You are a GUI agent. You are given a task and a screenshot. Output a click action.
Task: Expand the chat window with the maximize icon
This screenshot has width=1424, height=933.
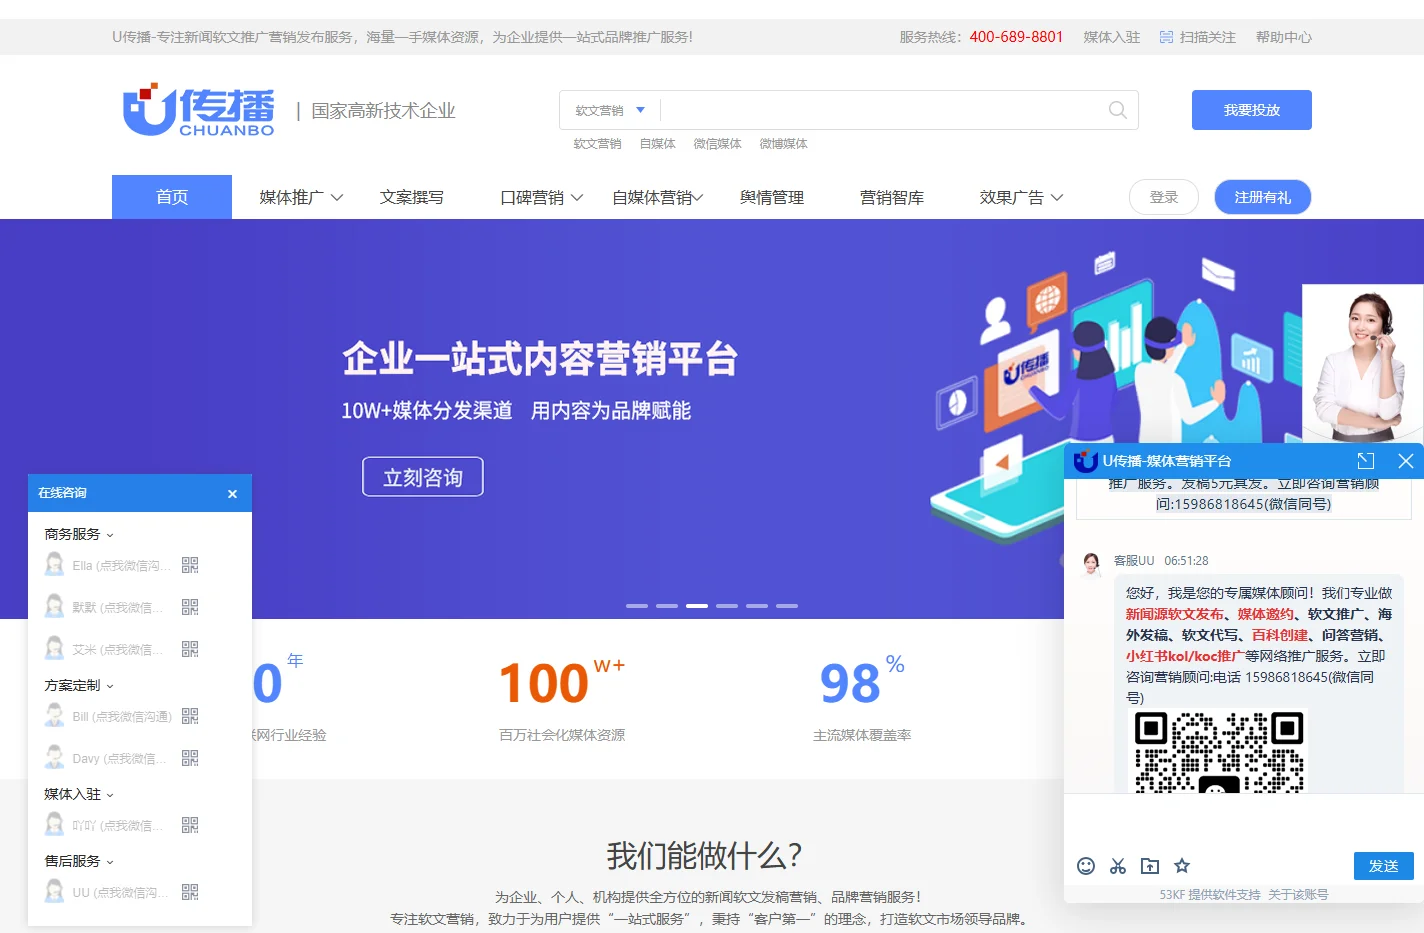tap(1366, 461)
